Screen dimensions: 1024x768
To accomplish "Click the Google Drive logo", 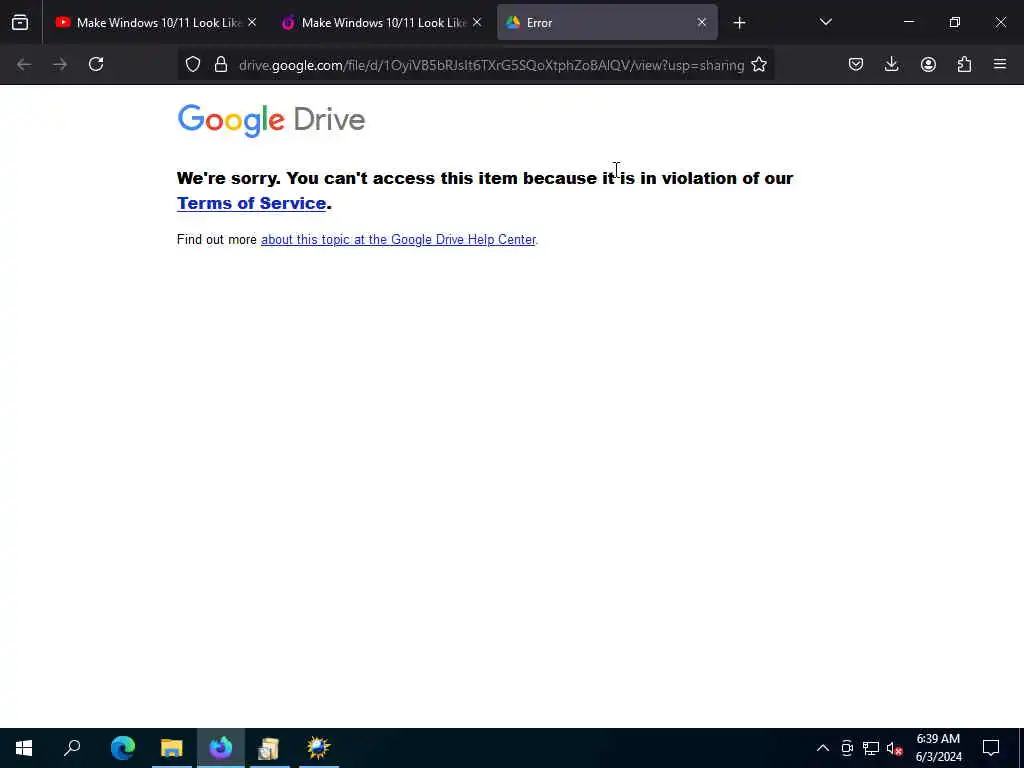I will (x=271, y=120).
